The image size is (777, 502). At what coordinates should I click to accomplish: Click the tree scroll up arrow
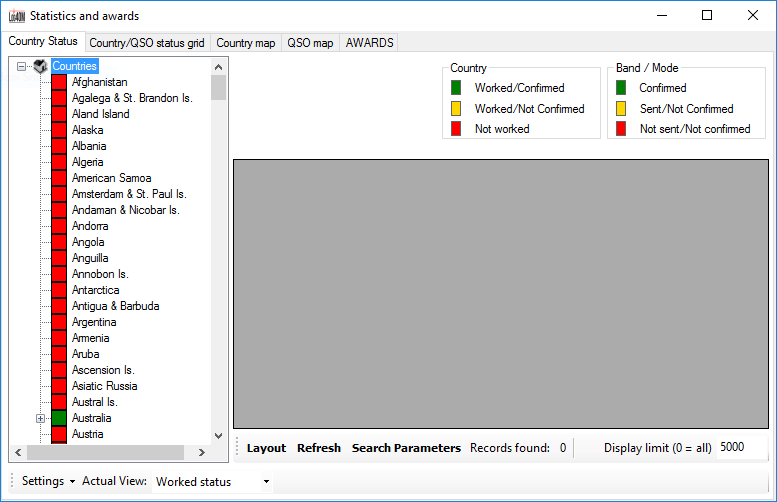click(219, 67)
